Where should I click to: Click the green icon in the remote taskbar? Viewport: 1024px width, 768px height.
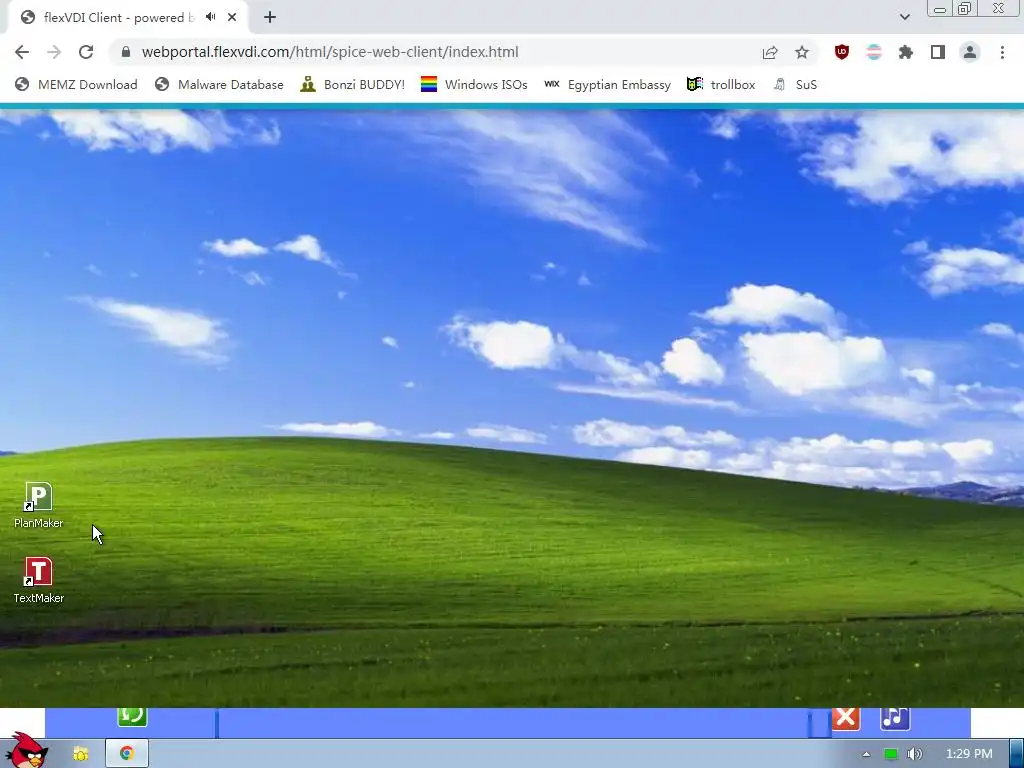pyautogui.click(x=132, y=716)
